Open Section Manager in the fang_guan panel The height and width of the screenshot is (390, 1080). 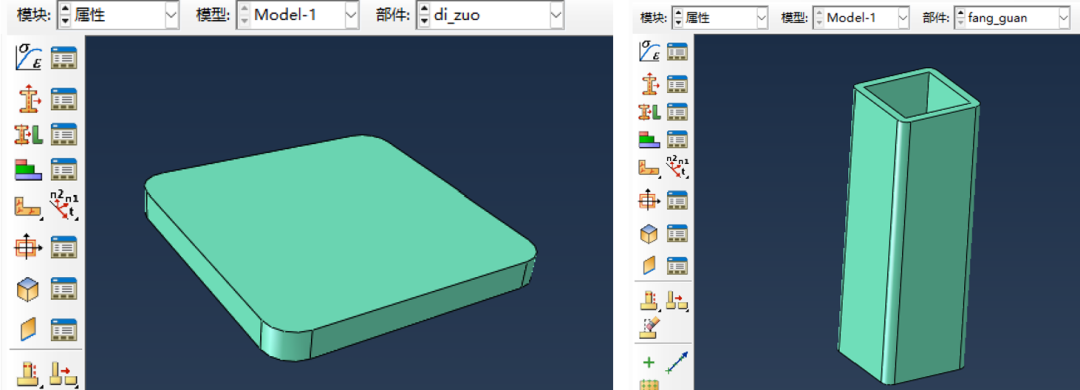pos(678,84)
